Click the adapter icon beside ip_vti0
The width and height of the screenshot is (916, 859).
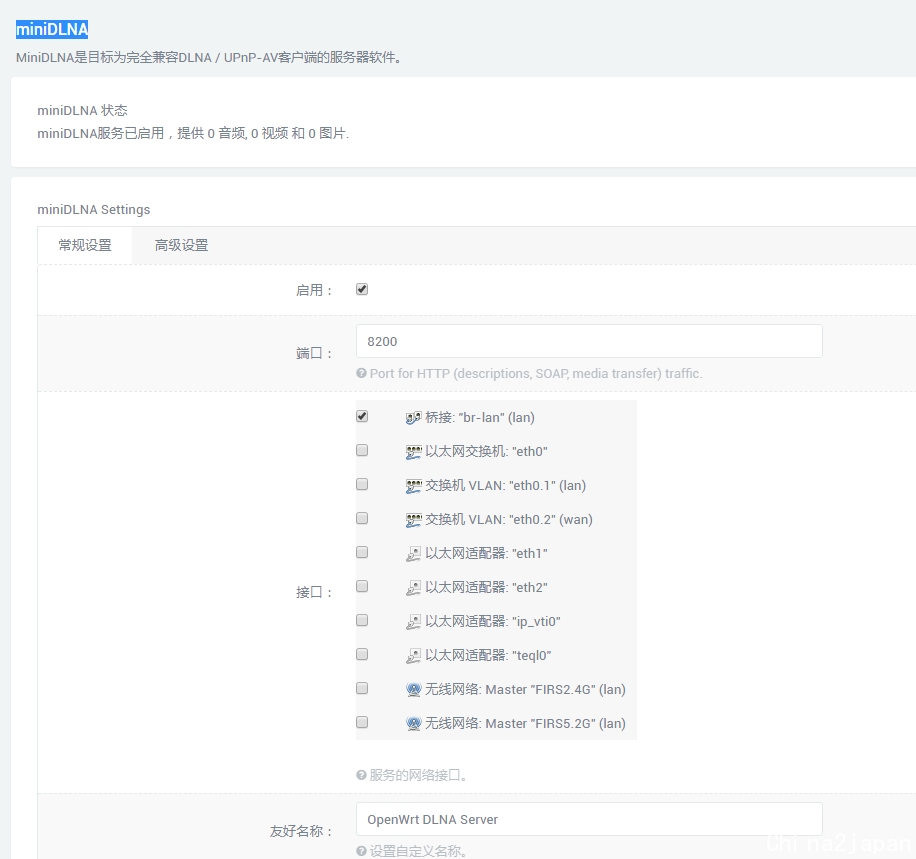413,622
